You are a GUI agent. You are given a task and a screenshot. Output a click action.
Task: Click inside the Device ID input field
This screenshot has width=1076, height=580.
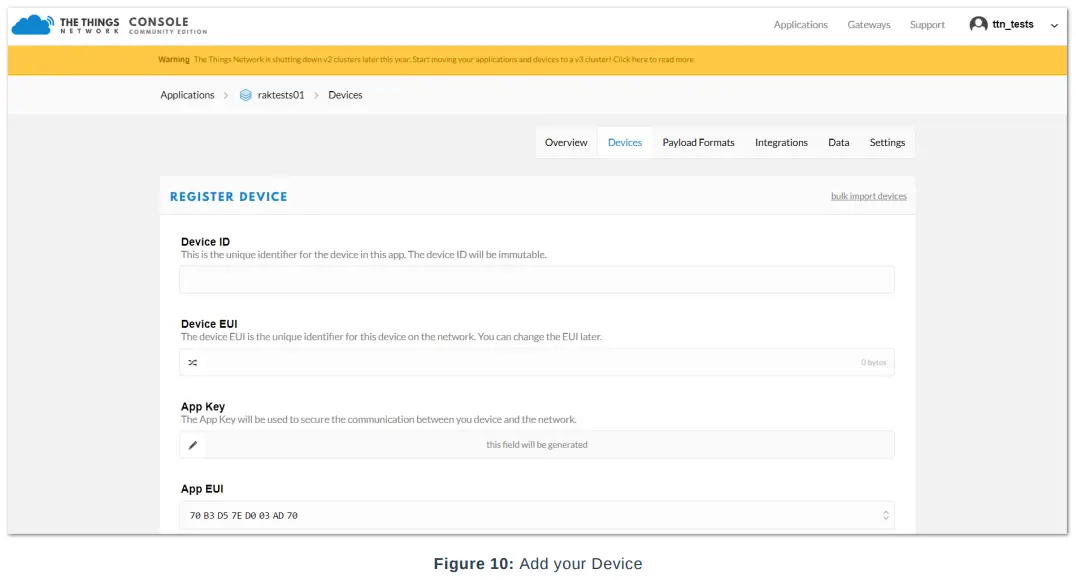pyautogui.click(x=537, y=279)
